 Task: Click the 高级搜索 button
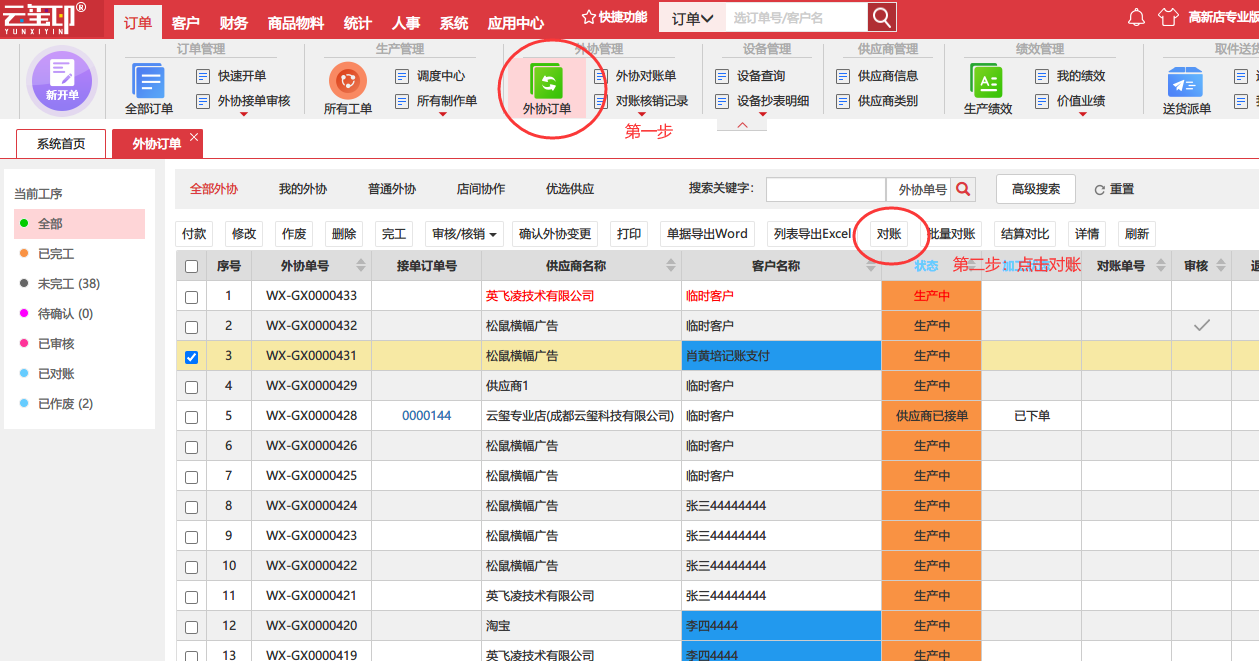[x=1036, y=189]
